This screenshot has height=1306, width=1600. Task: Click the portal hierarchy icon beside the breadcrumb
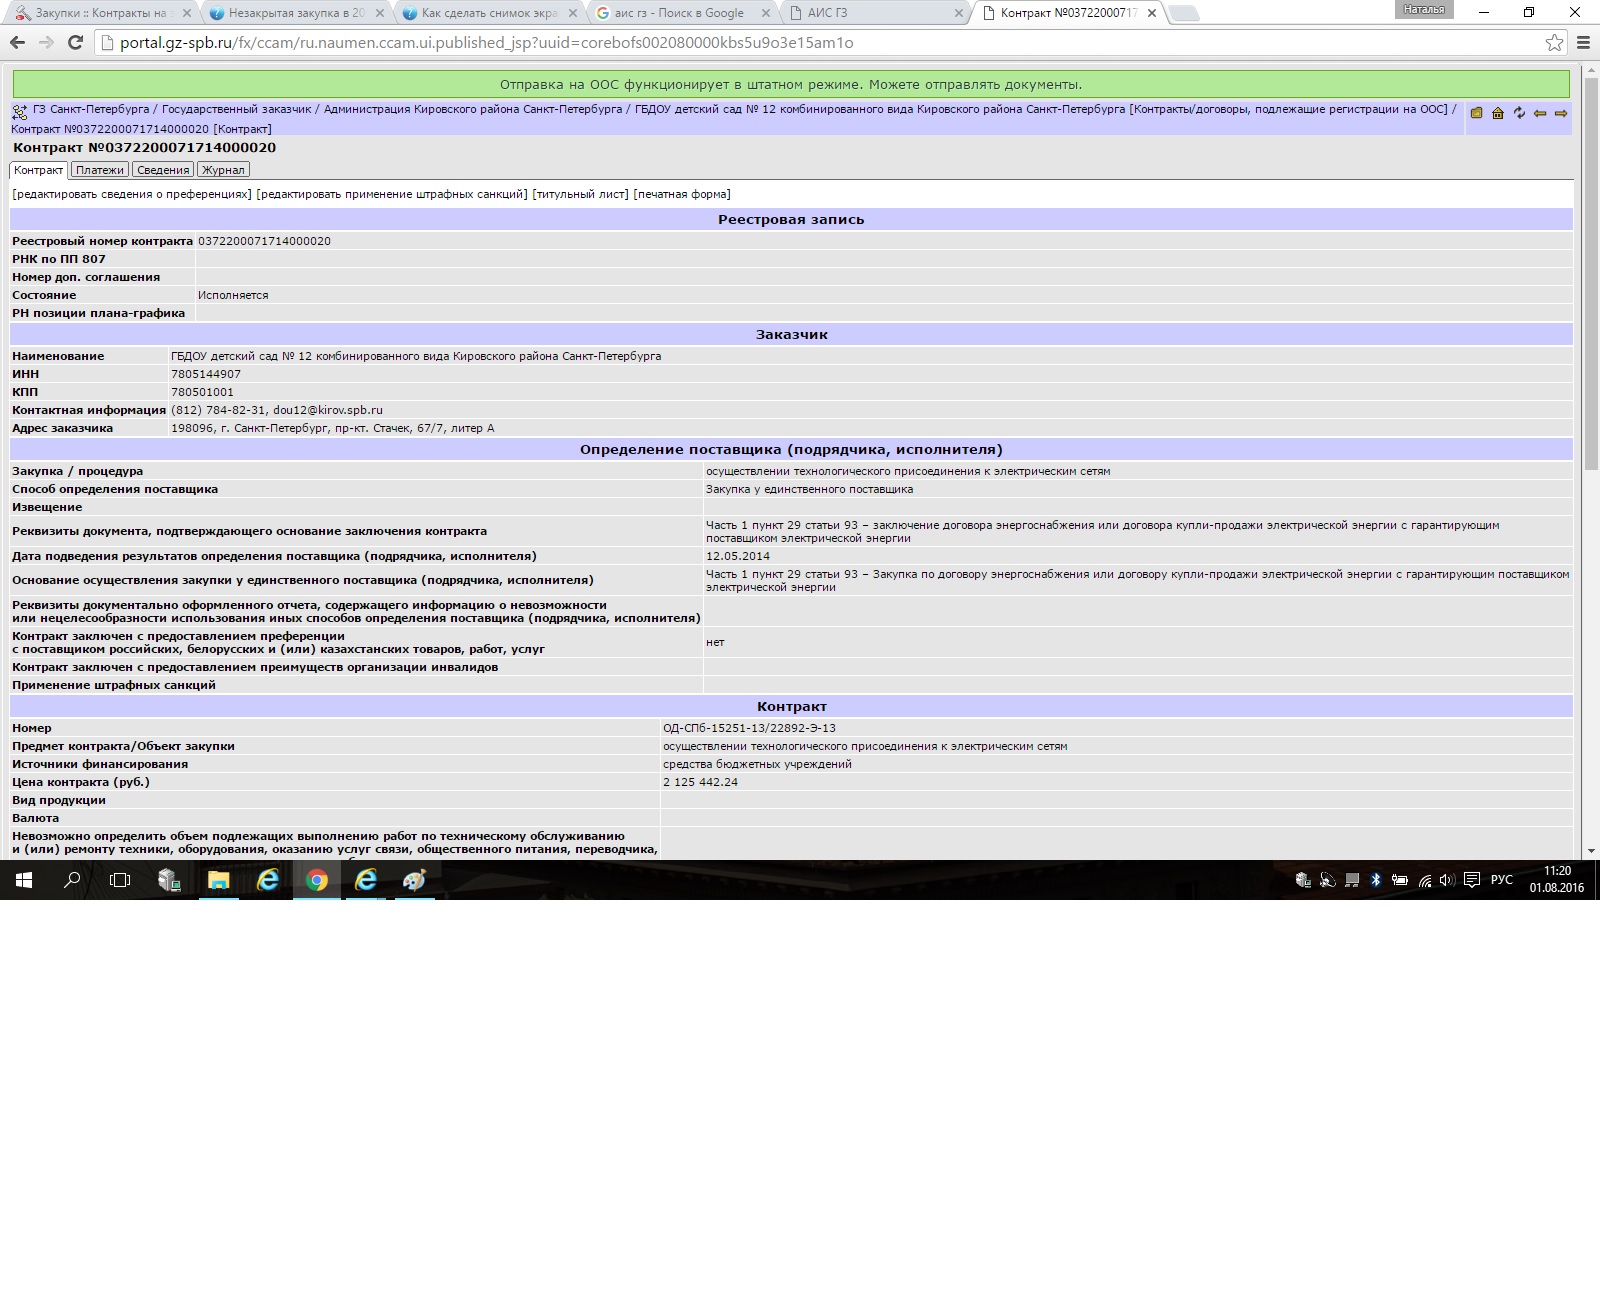20,112
